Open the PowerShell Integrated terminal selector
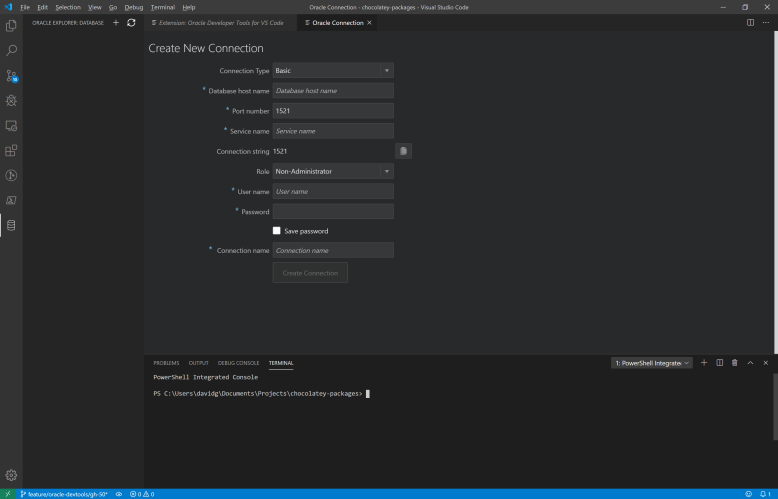Viewport: 778px width, 499px height. [x=651, y=363]
